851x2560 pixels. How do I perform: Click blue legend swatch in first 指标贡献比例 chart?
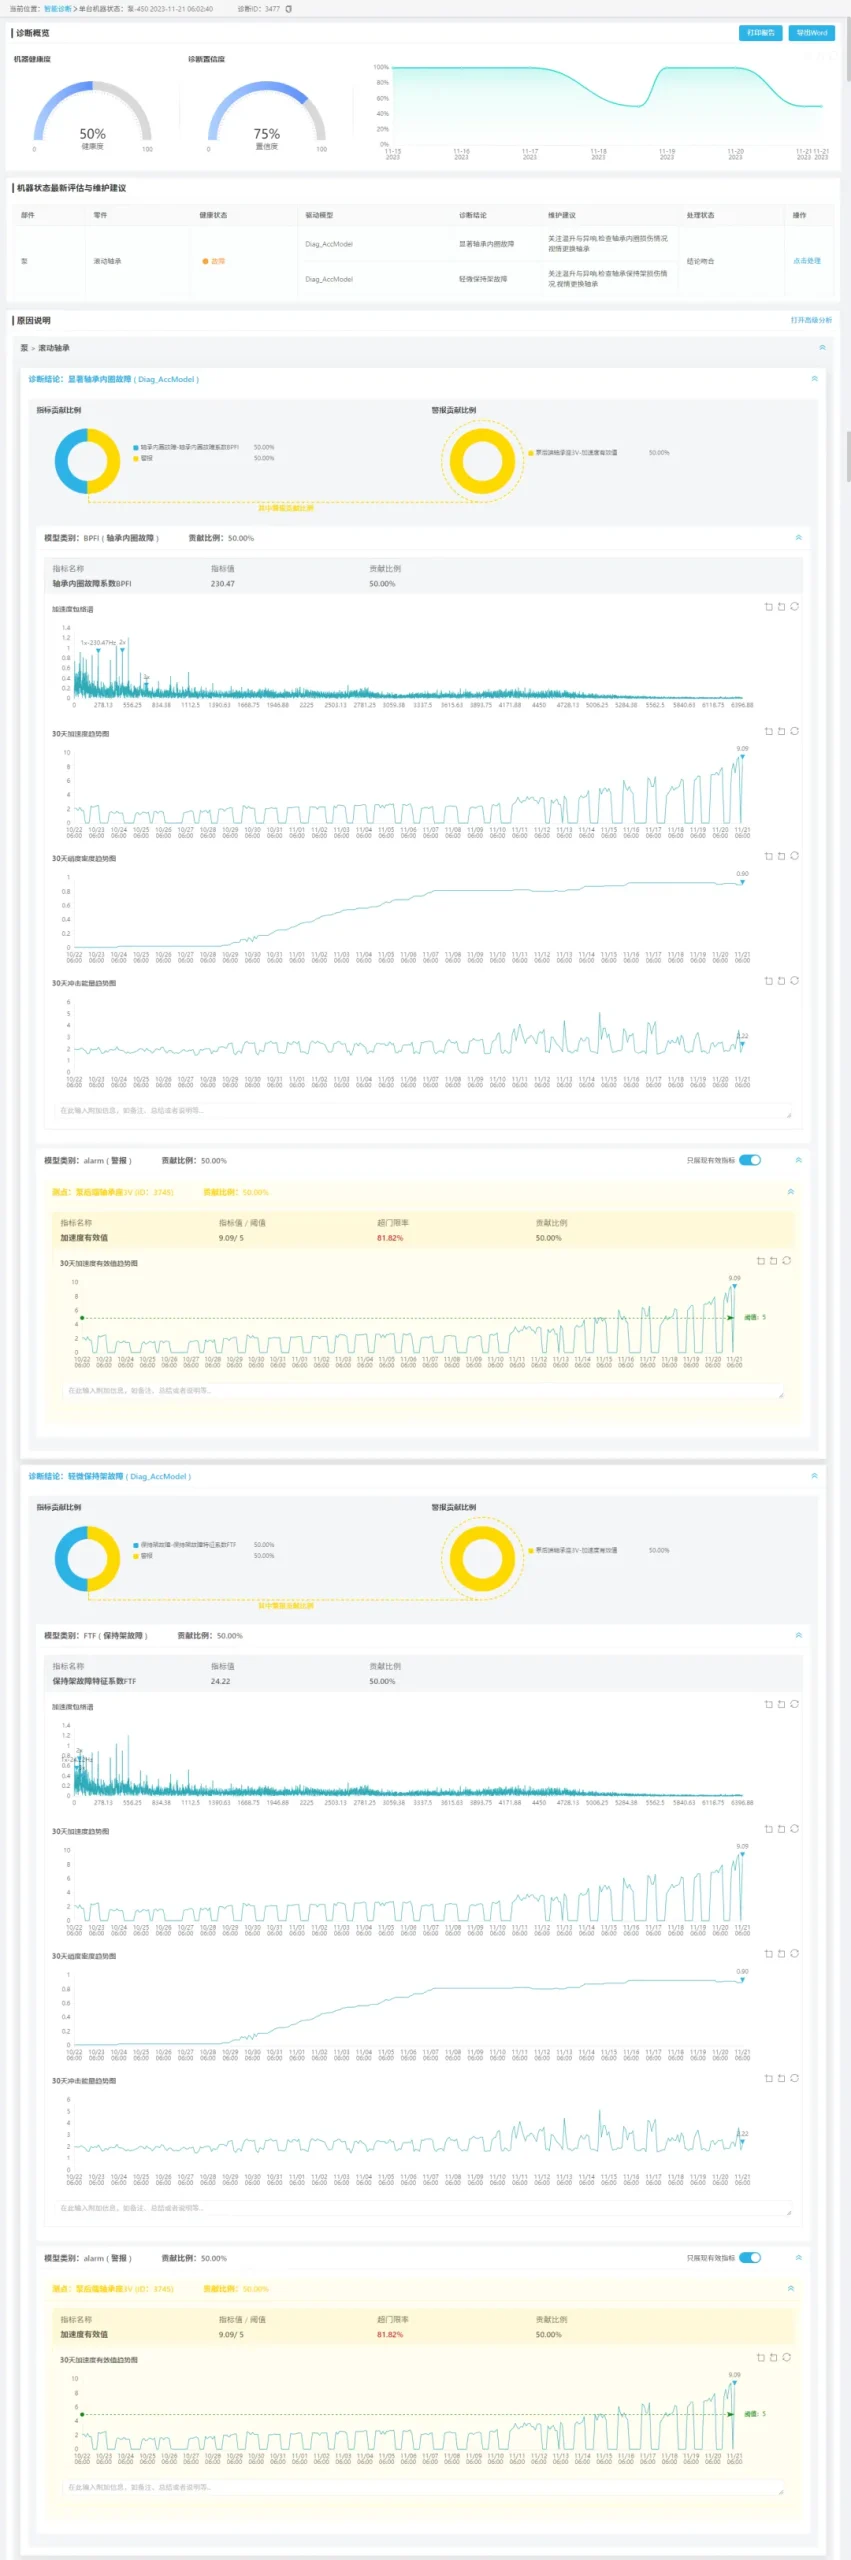(x=136, y=448)
